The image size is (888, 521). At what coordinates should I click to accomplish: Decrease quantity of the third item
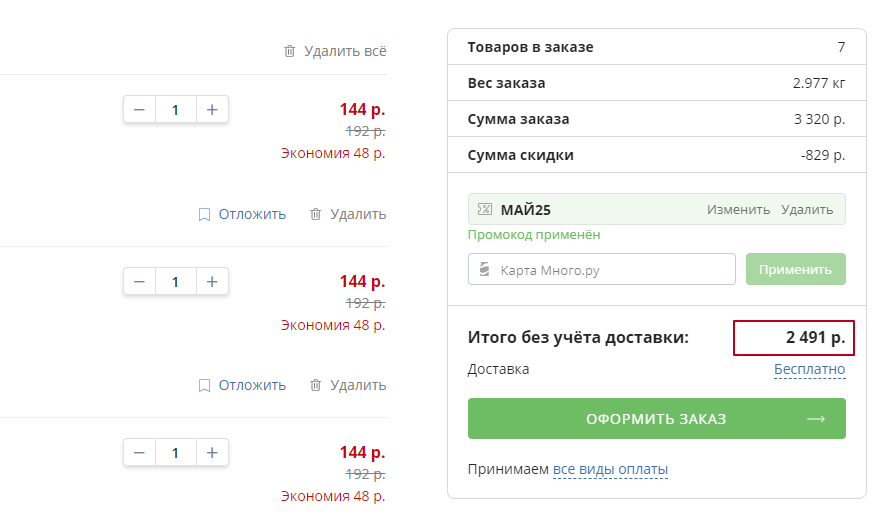coord(139,453)
